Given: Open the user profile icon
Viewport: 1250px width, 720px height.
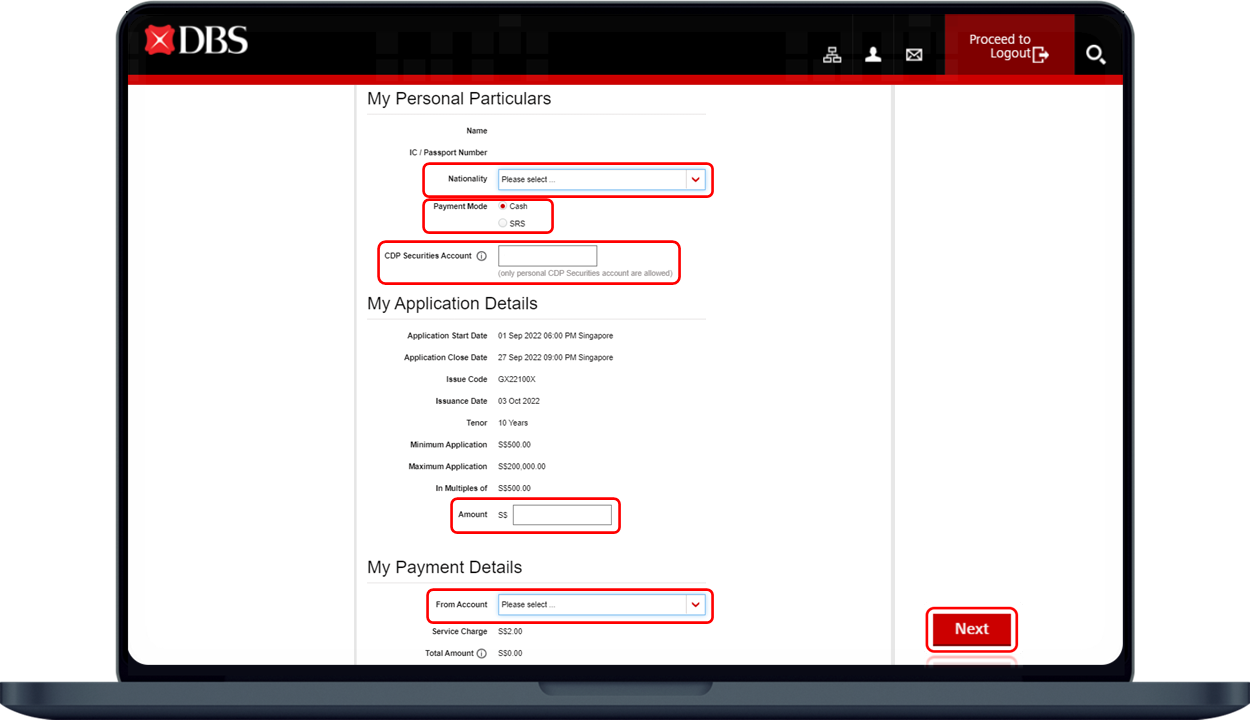Looking at the screenshot, I should pos(873,55).
